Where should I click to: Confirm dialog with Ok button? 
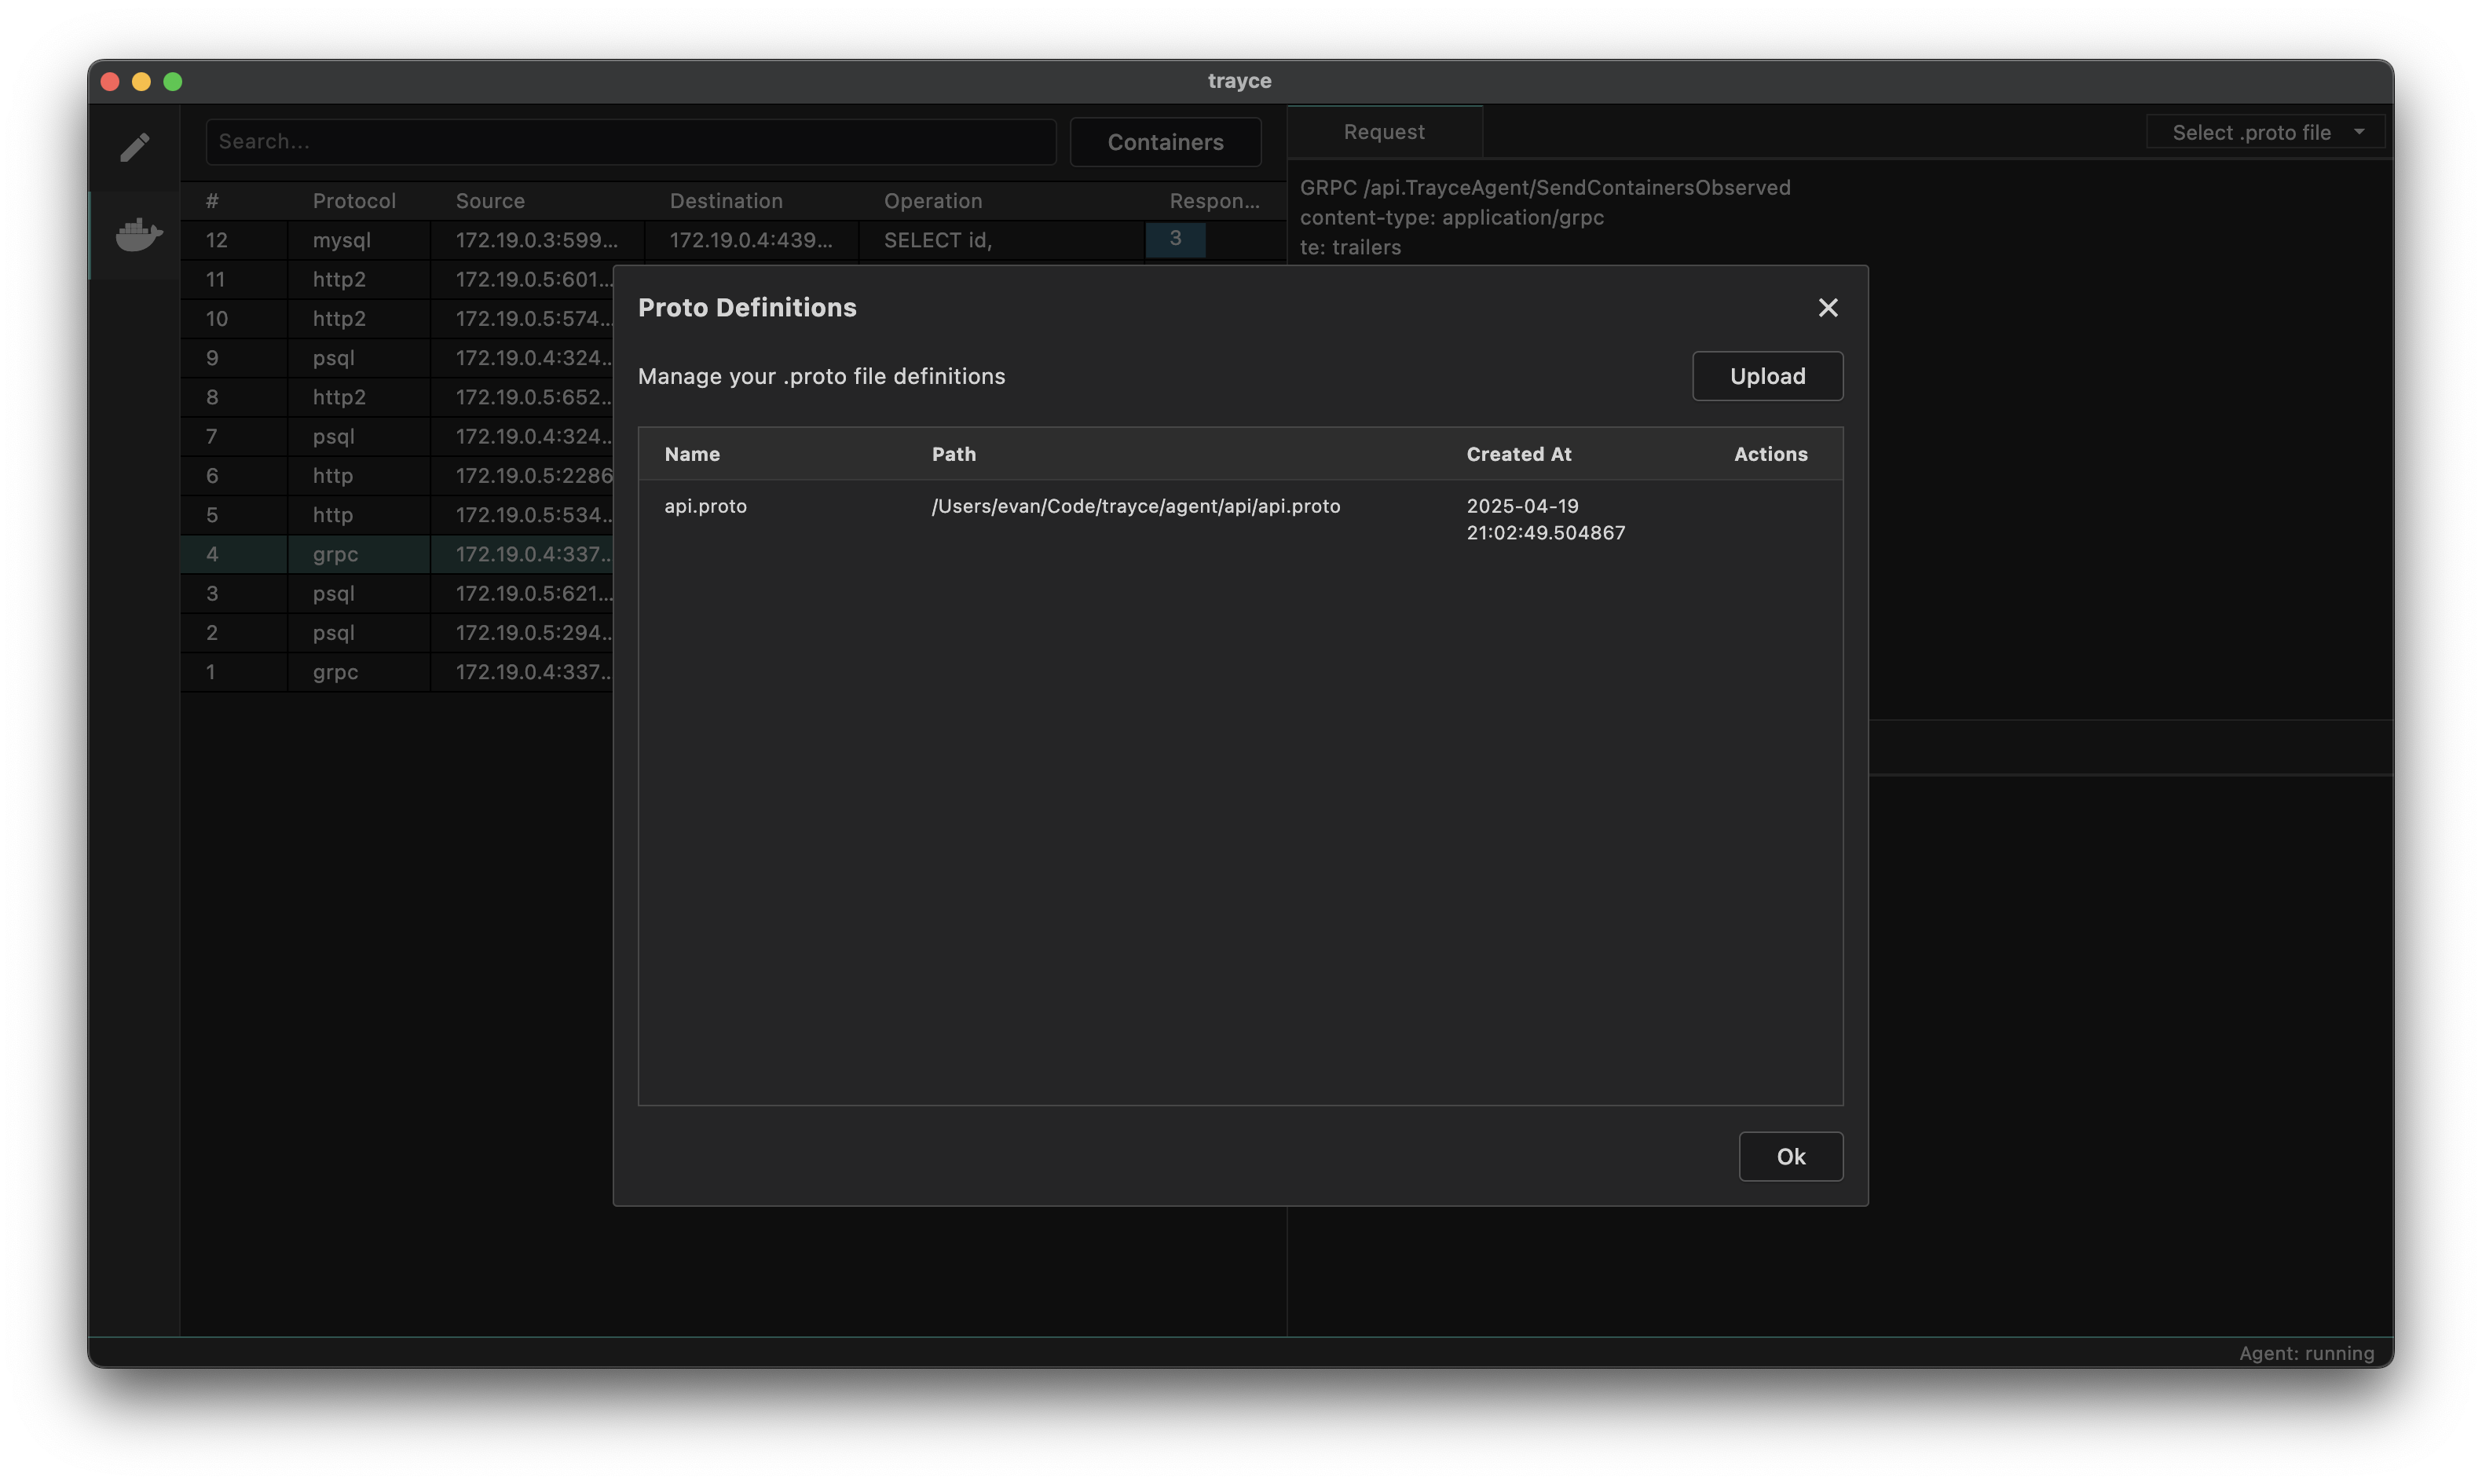tap(1790, 1156)
